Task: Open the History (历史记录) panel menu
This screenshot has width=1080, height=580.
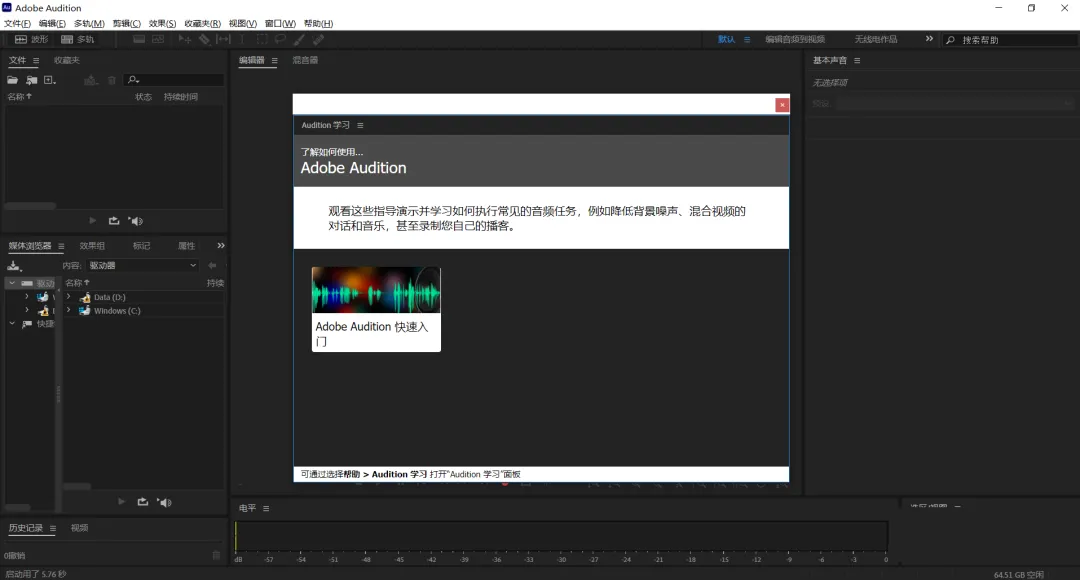Action: coord(53,528)
